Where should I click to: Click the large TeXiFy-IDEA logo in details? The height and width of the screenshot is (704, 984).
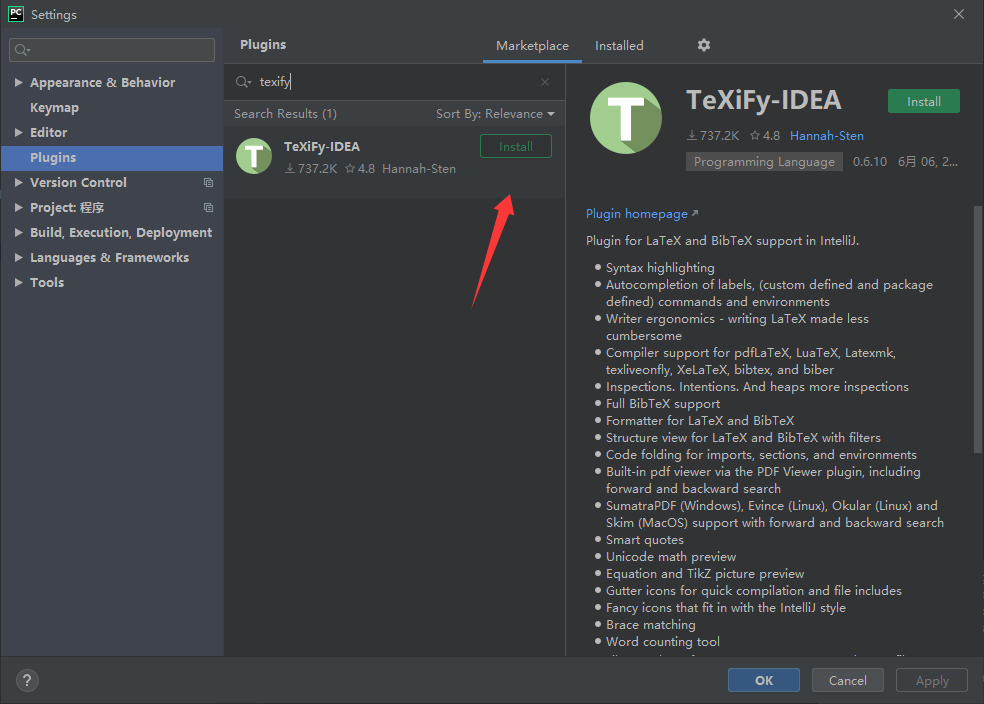coord(626,118)
